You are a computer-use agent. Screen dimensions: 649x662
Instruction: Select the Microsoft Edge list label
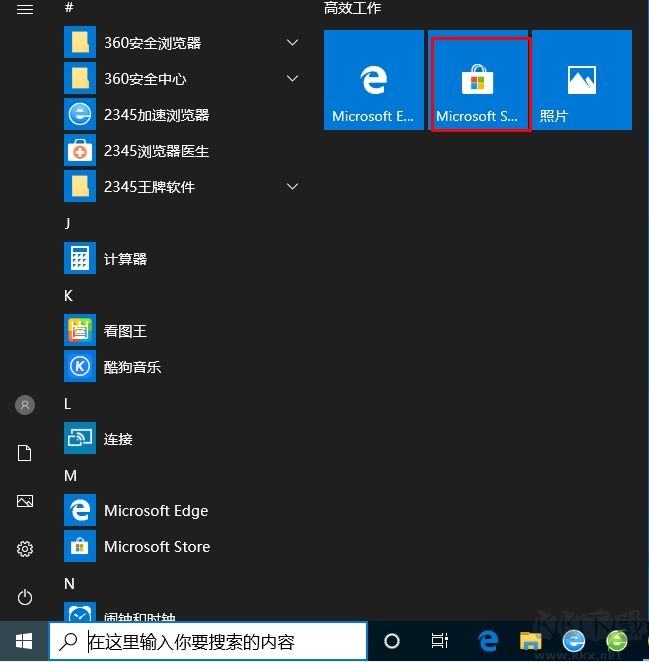[156, 511]
